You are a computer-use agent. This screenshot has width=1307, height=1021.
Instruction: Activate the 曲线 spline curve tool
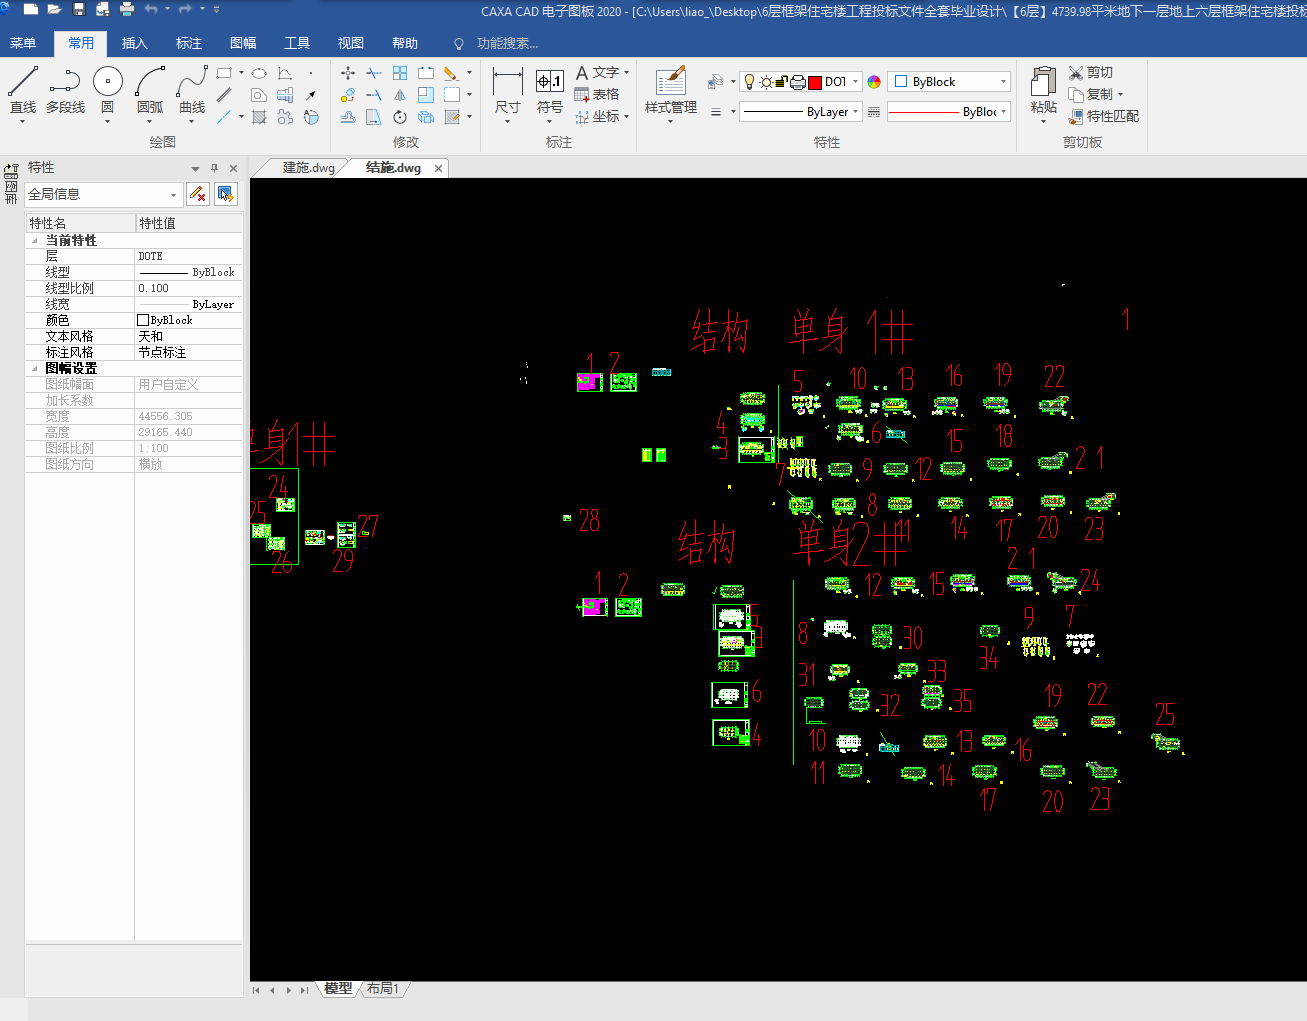click(x=192, y=91)
